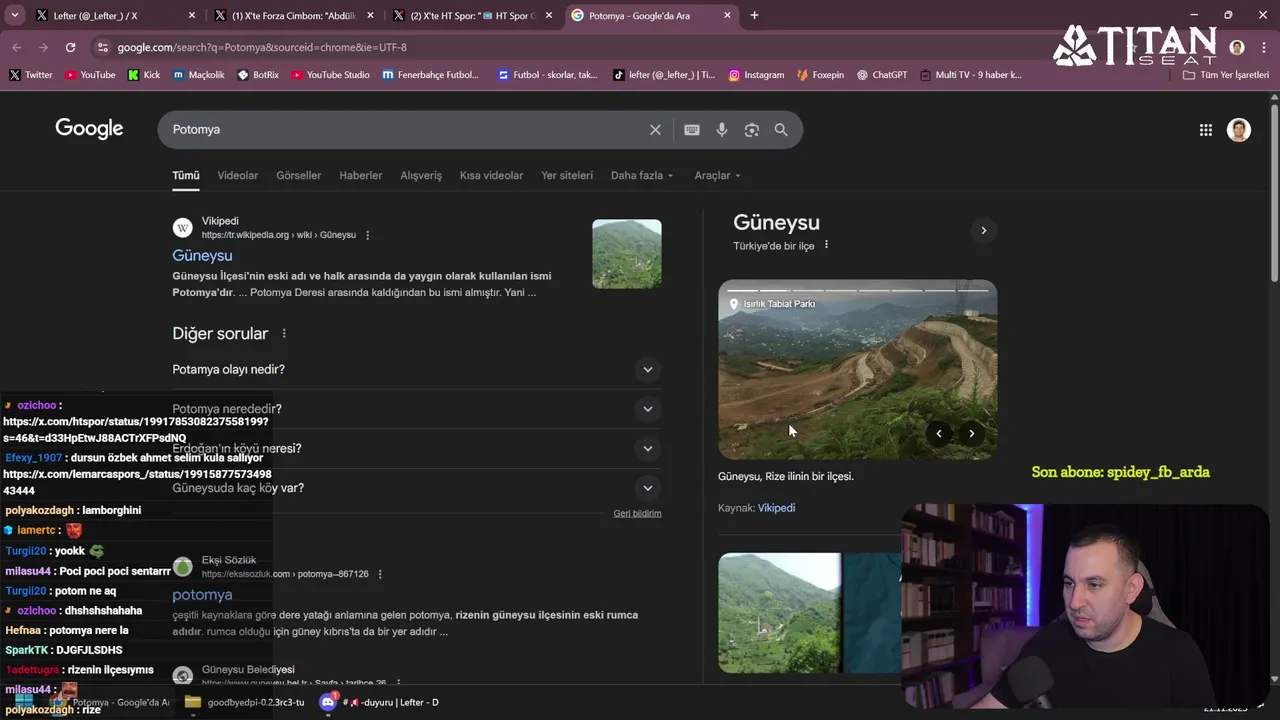Open the Foxepin bookmark

(x=820, y=75)
